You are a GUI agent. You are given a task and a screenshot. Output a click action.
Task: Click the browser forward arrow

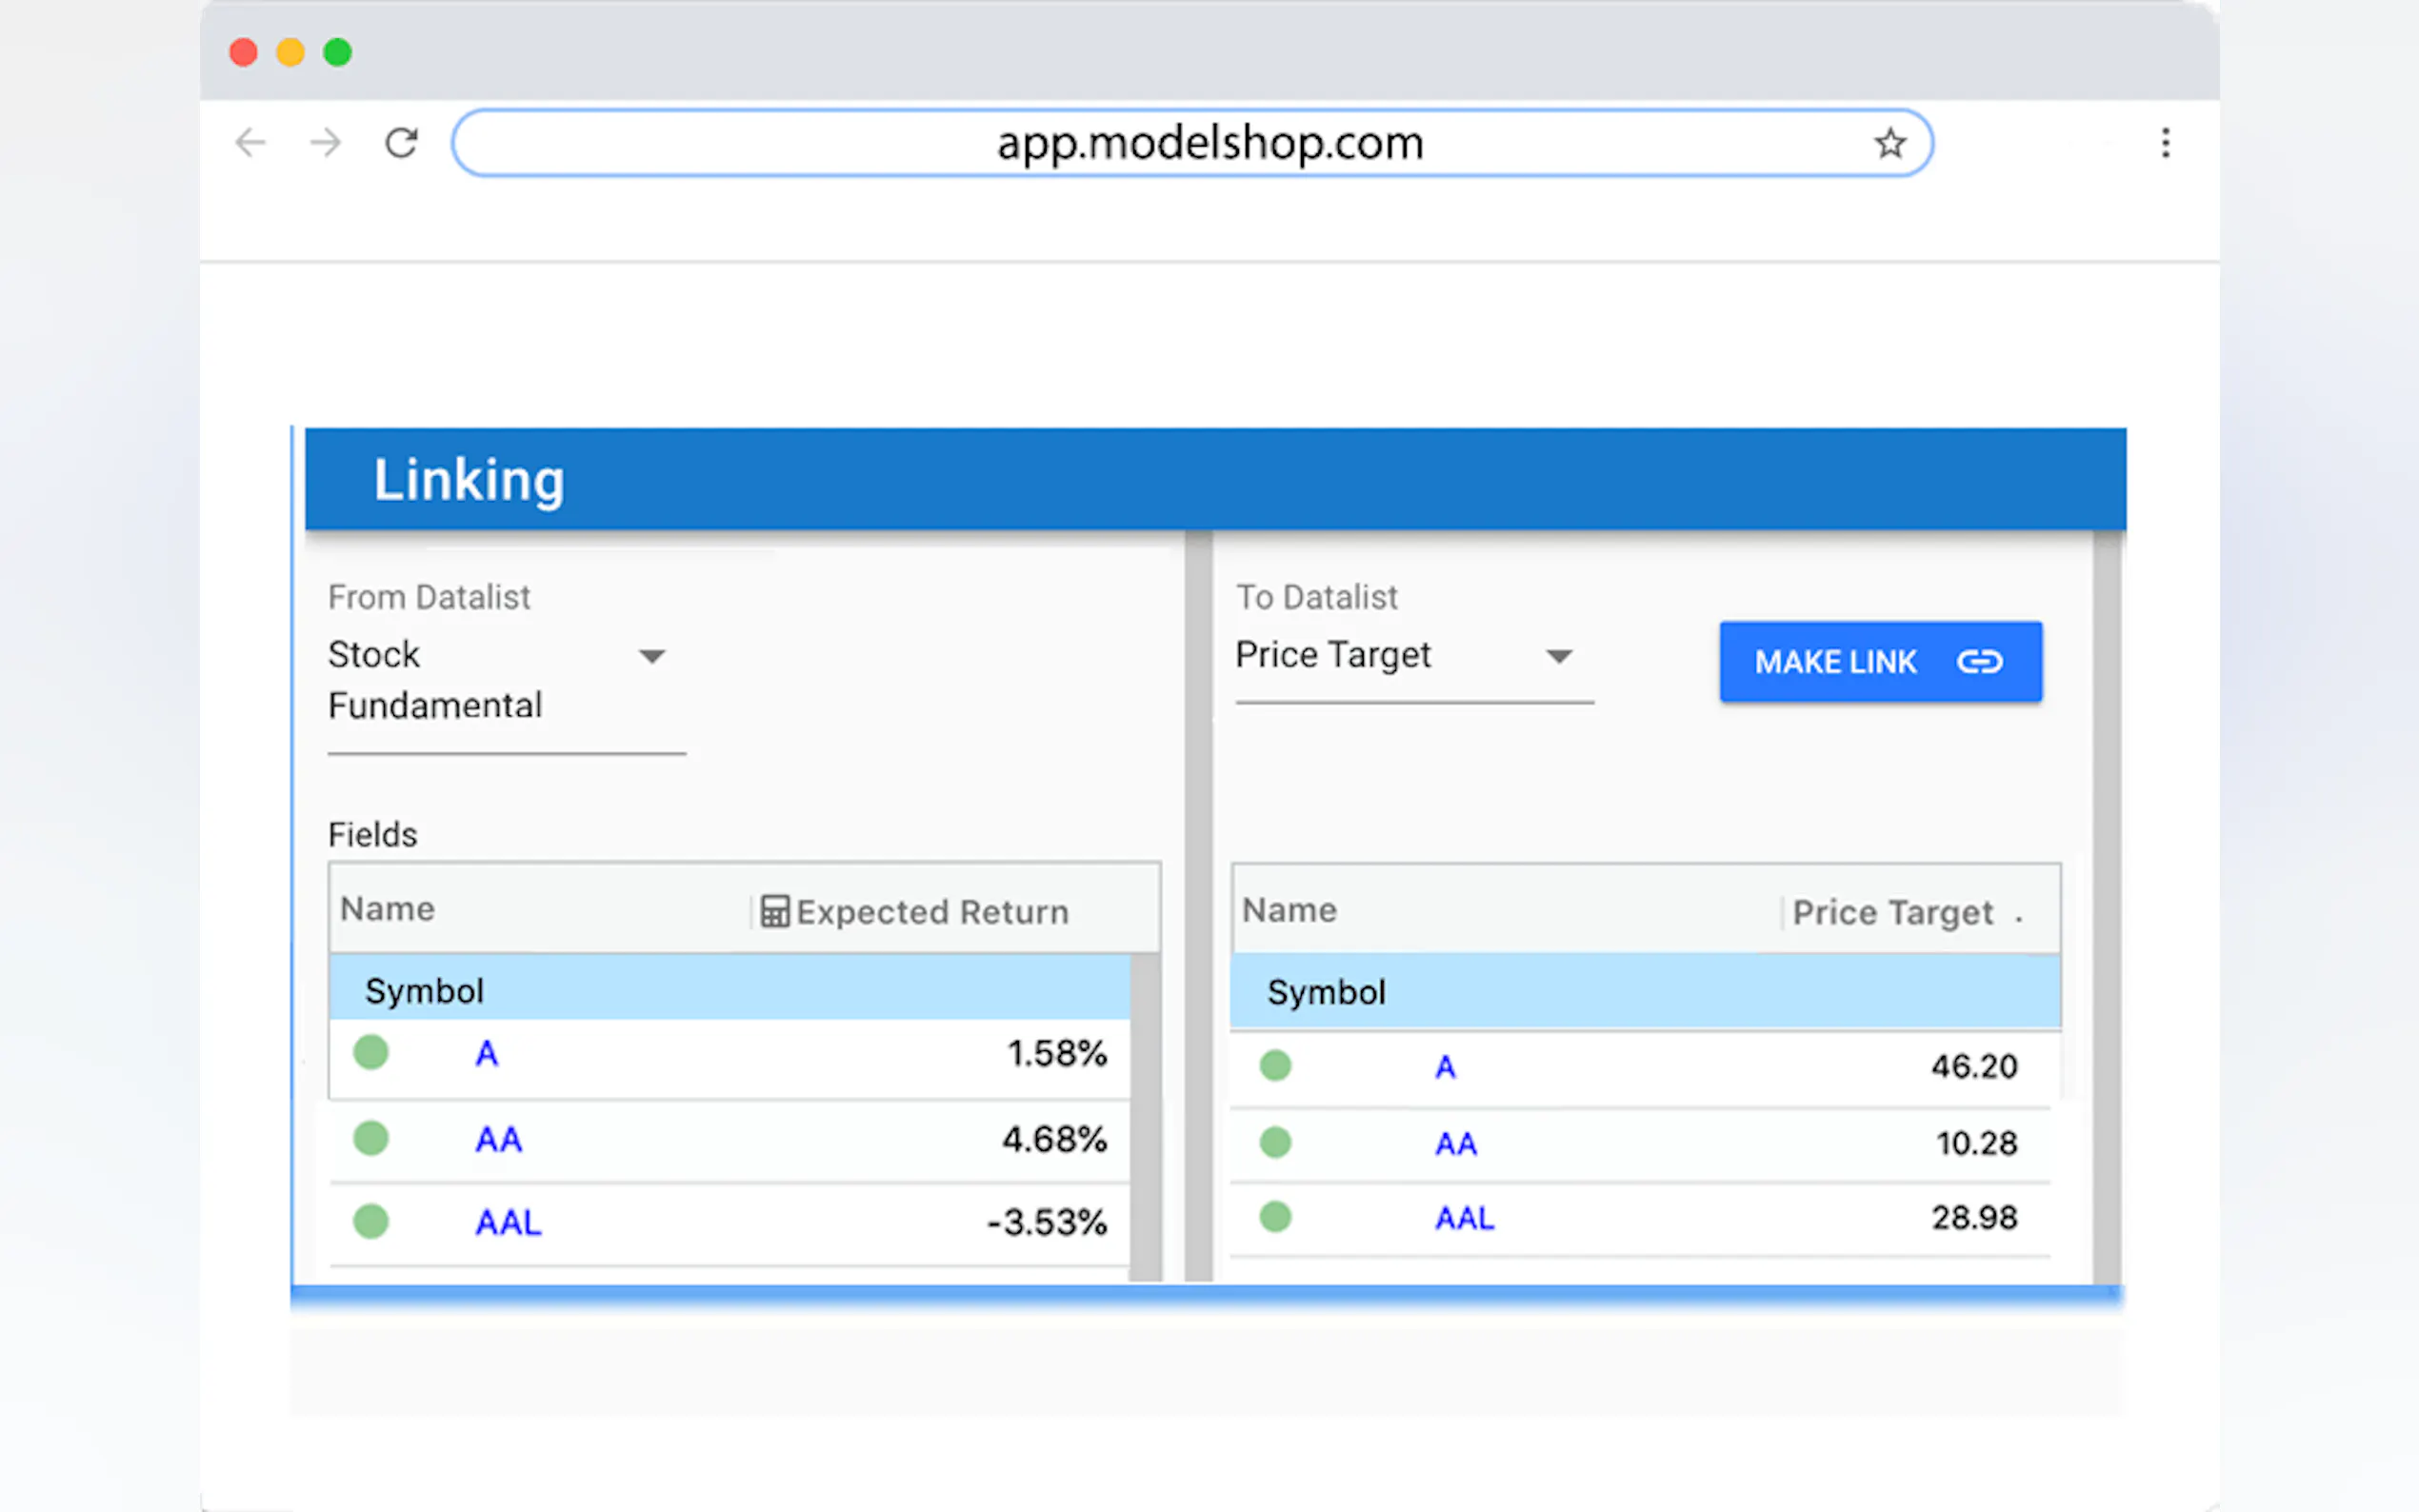(325, 143)
